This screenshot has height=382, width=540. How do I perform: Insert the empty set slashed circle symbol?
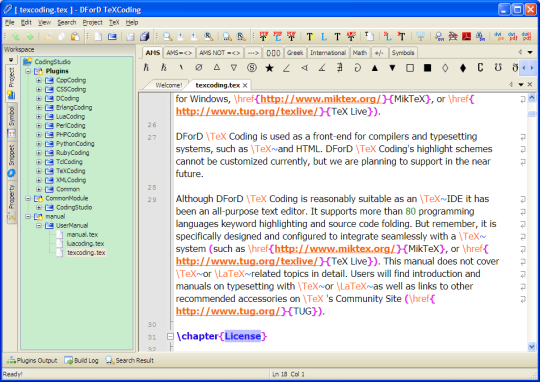click(x=199, y=68)
